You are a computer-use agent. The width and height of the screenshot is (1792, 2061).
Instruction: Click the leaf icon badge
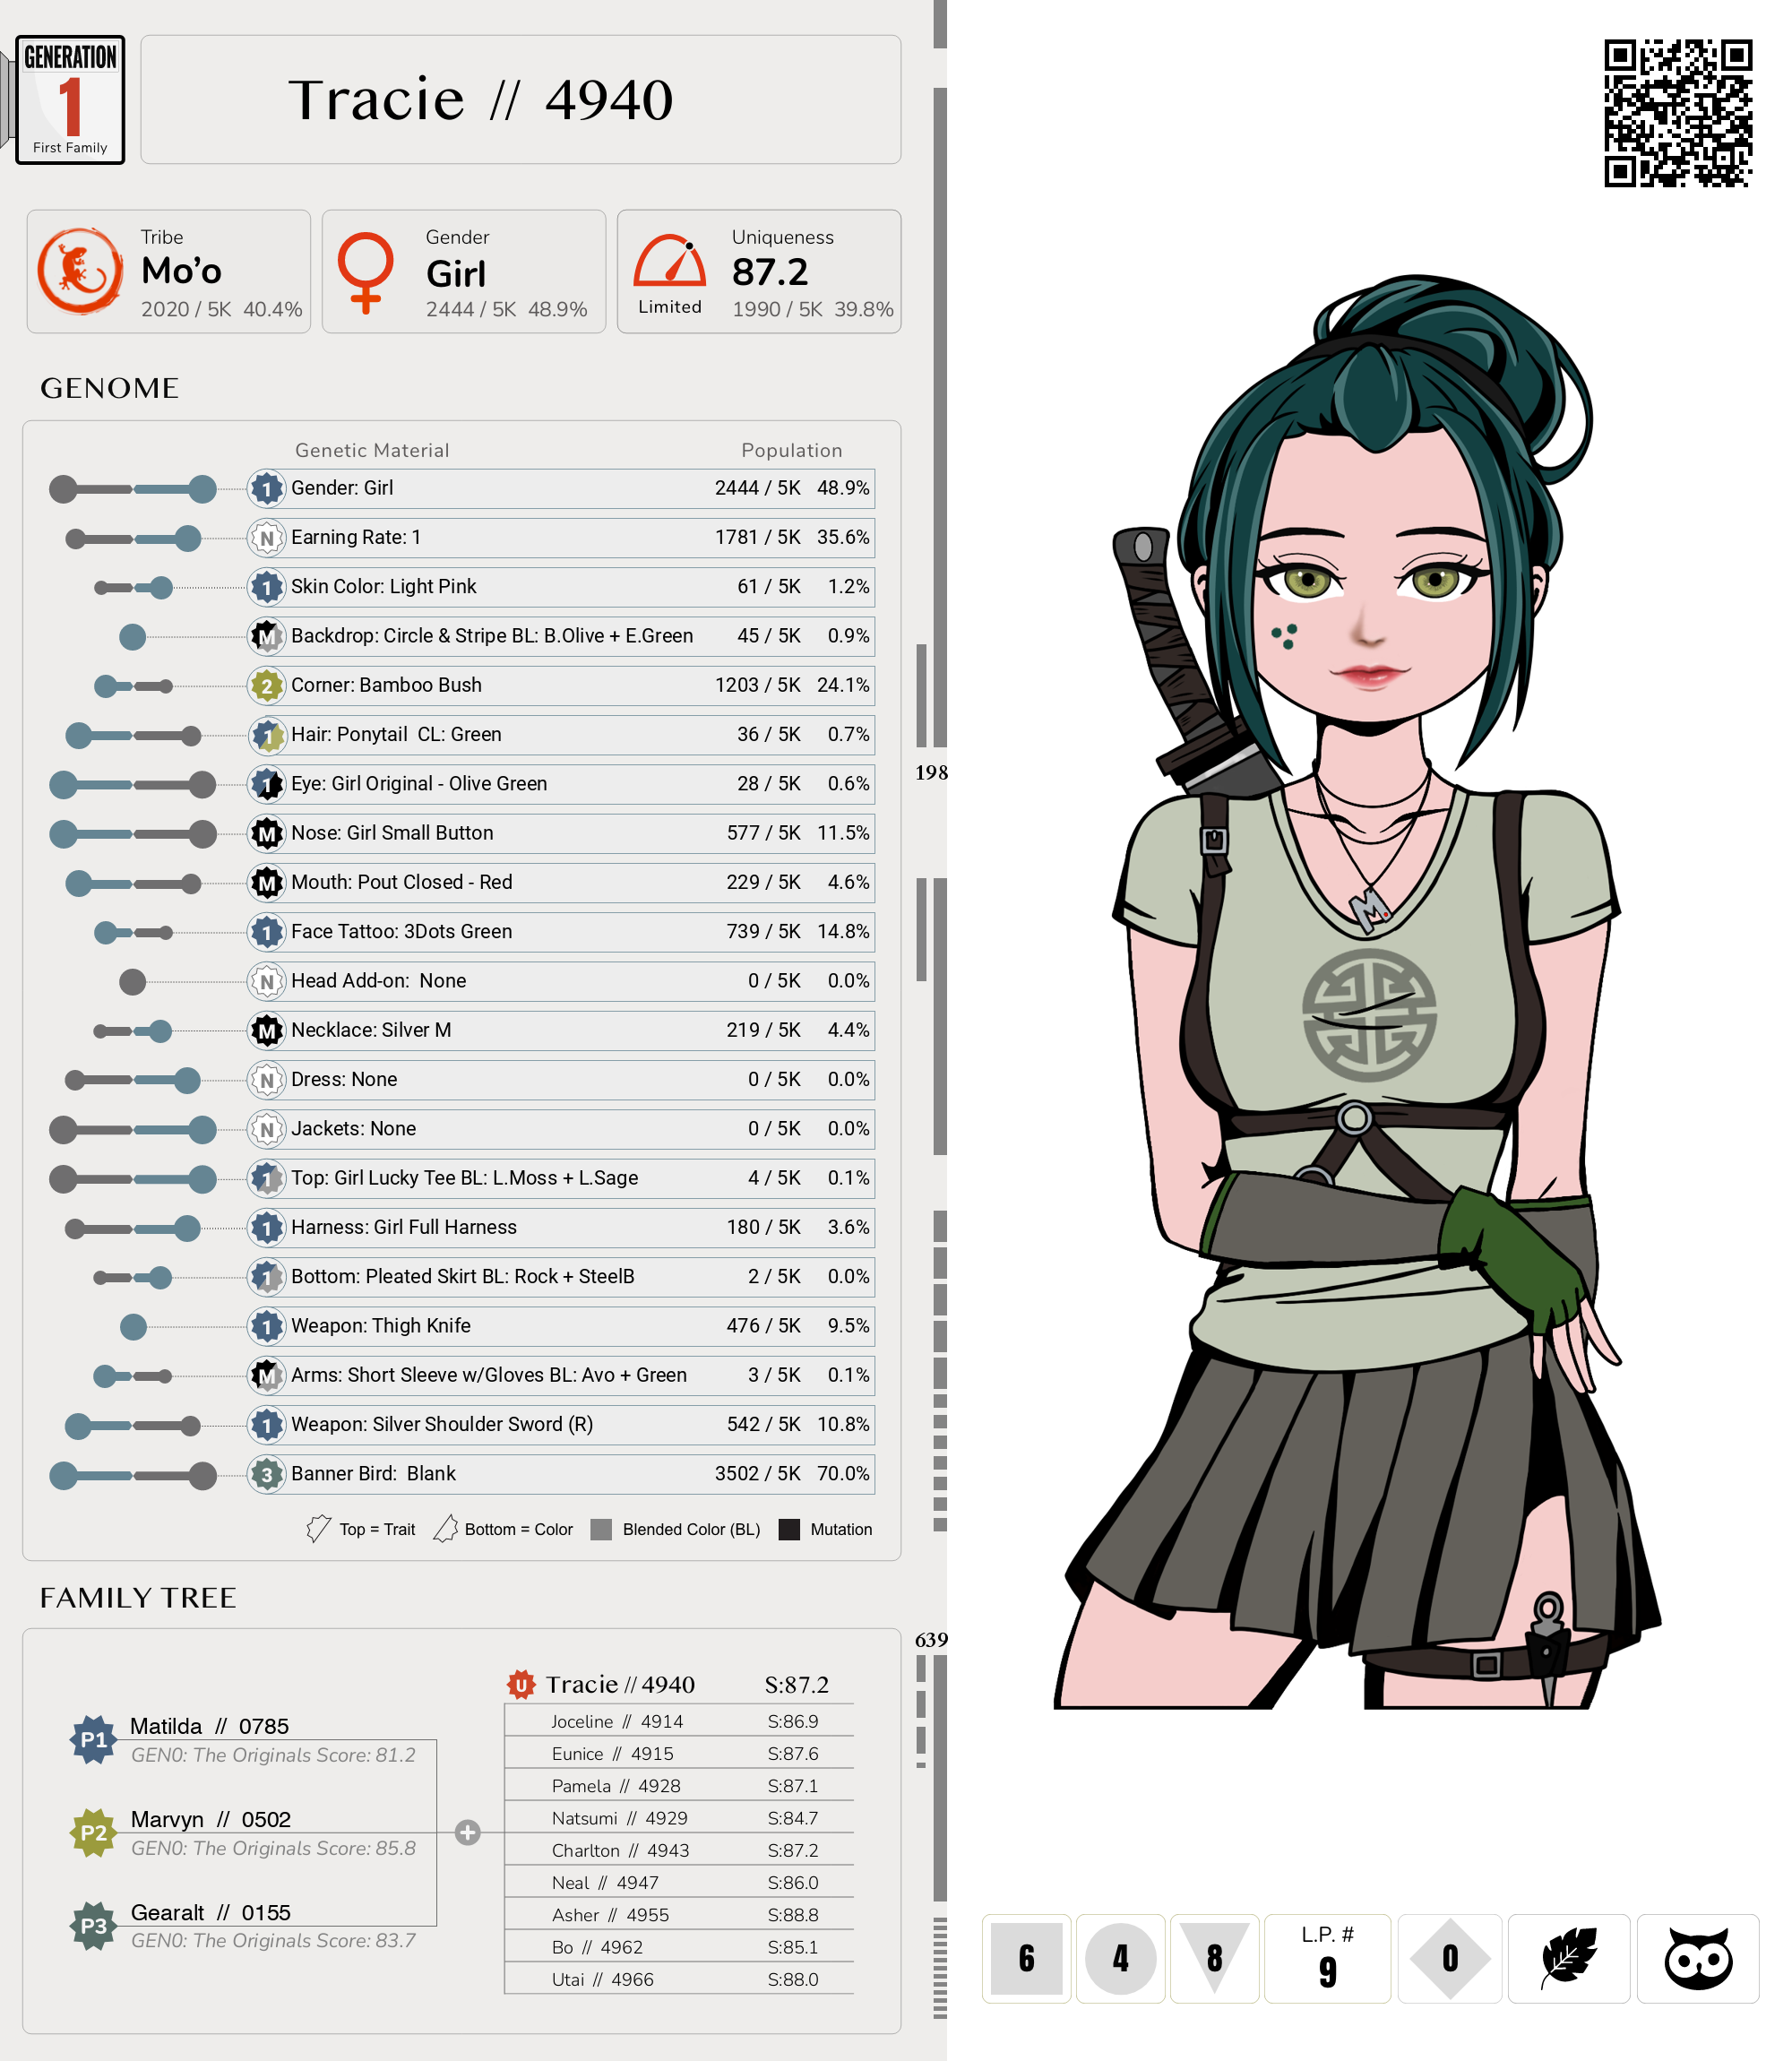(1568, 1957)
